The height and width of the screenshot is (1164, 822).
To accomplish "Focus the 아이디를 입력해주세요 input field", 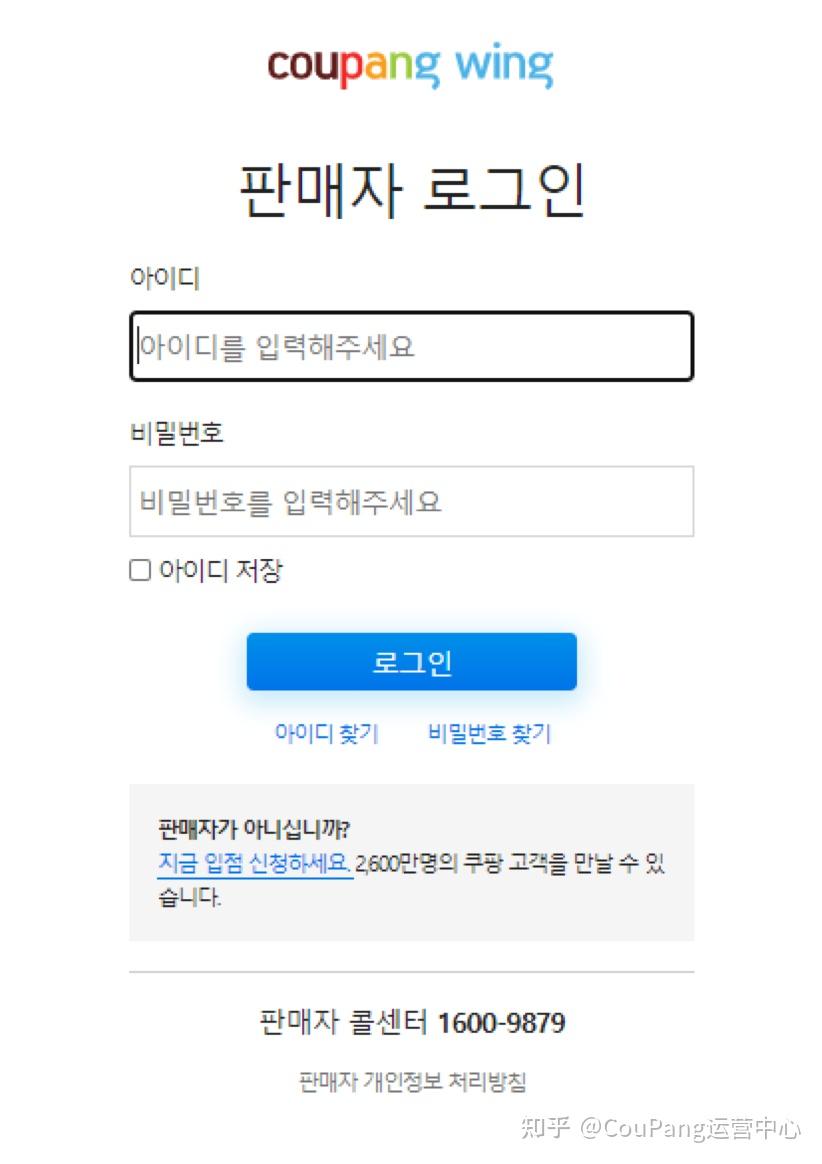I will coord(411,347).
